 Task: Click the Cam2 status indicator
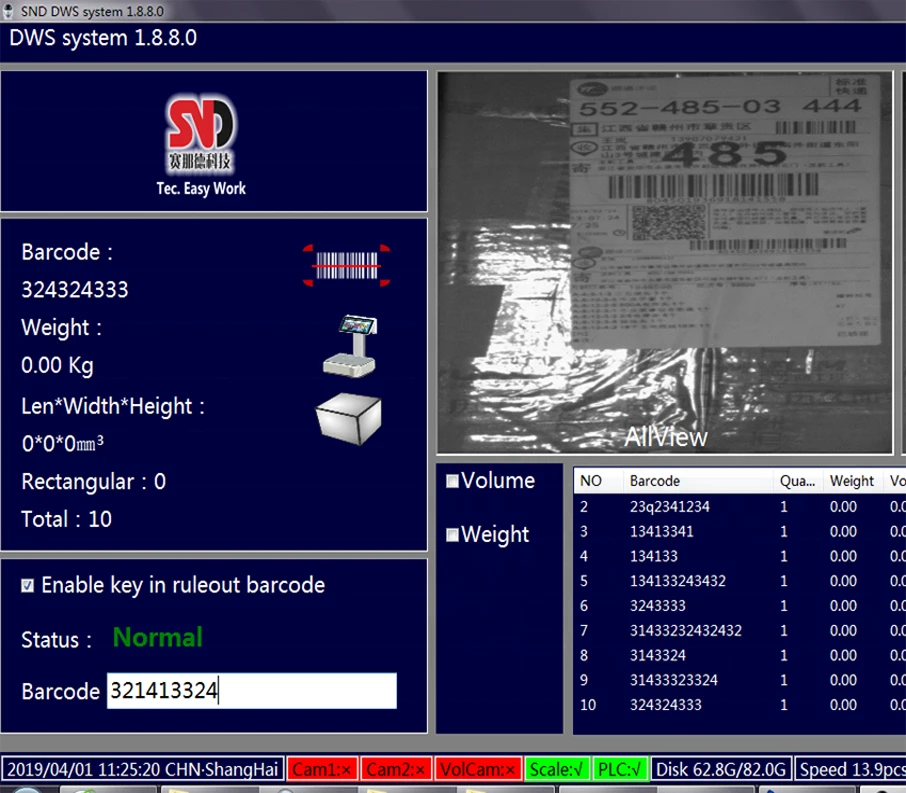point(396,769)
